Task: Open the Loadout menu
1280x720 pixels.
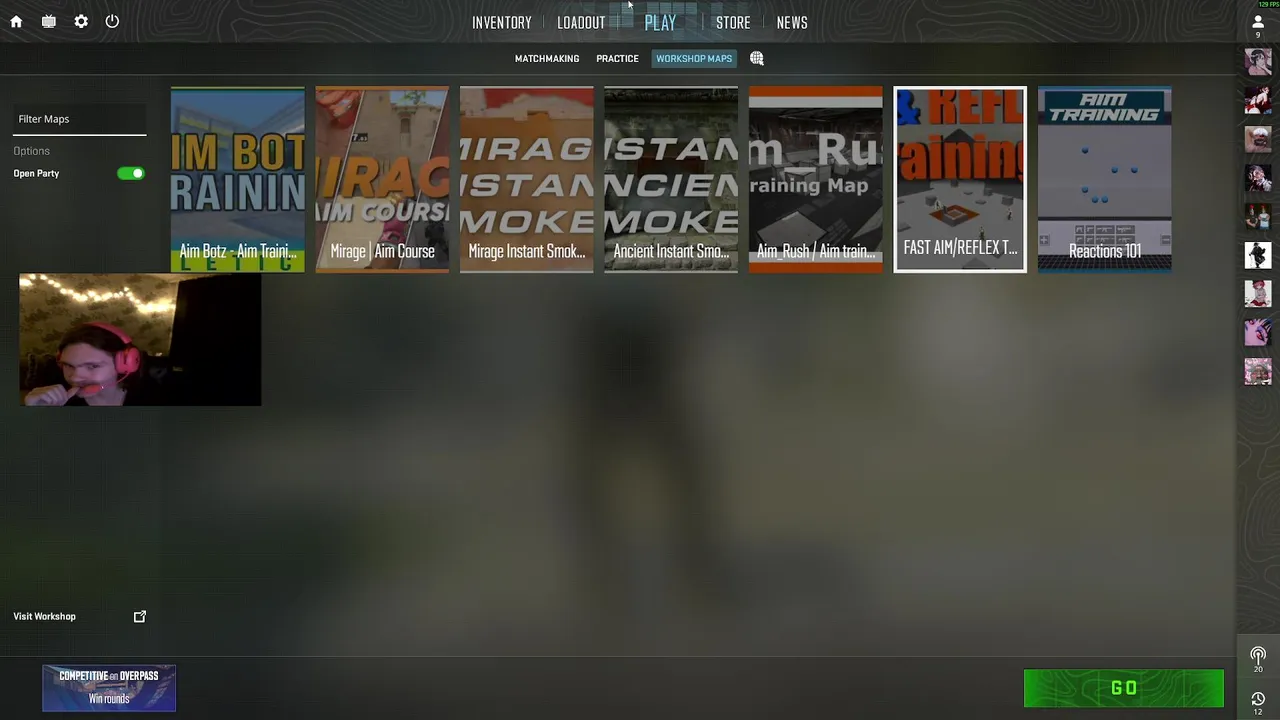Action: pos(581,22)
